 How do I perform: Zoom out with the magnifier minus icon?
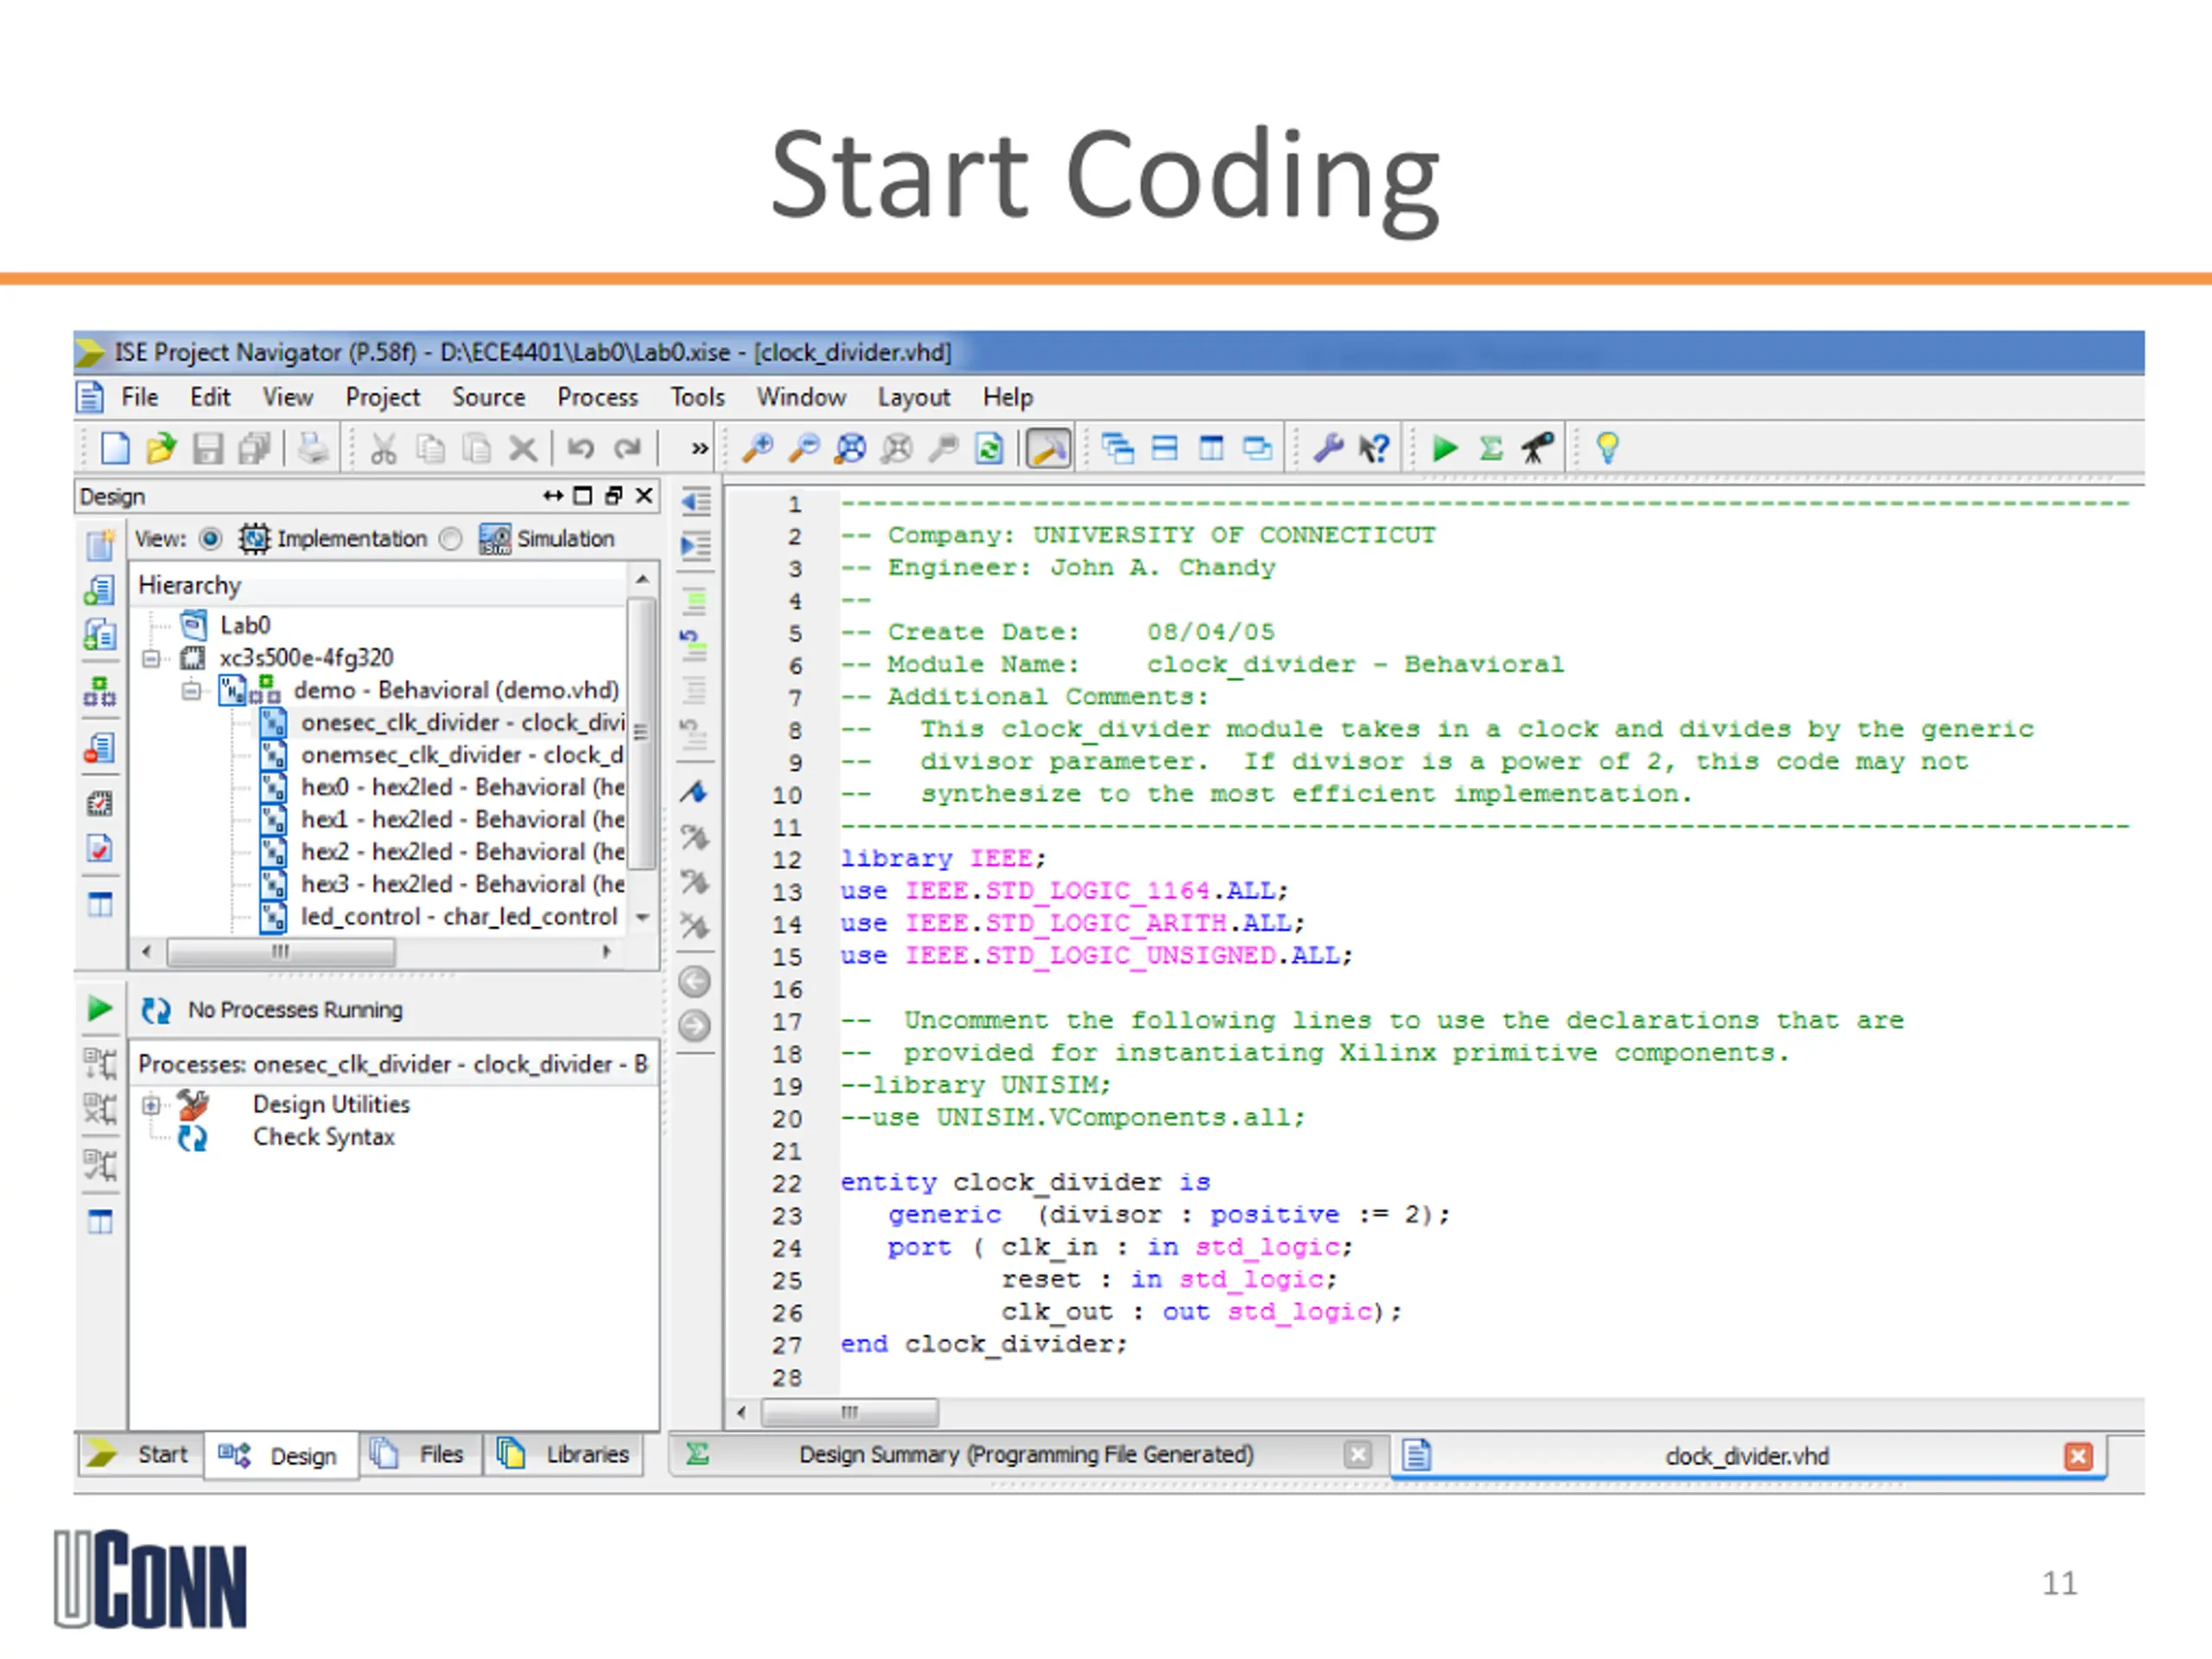(804, 448)
